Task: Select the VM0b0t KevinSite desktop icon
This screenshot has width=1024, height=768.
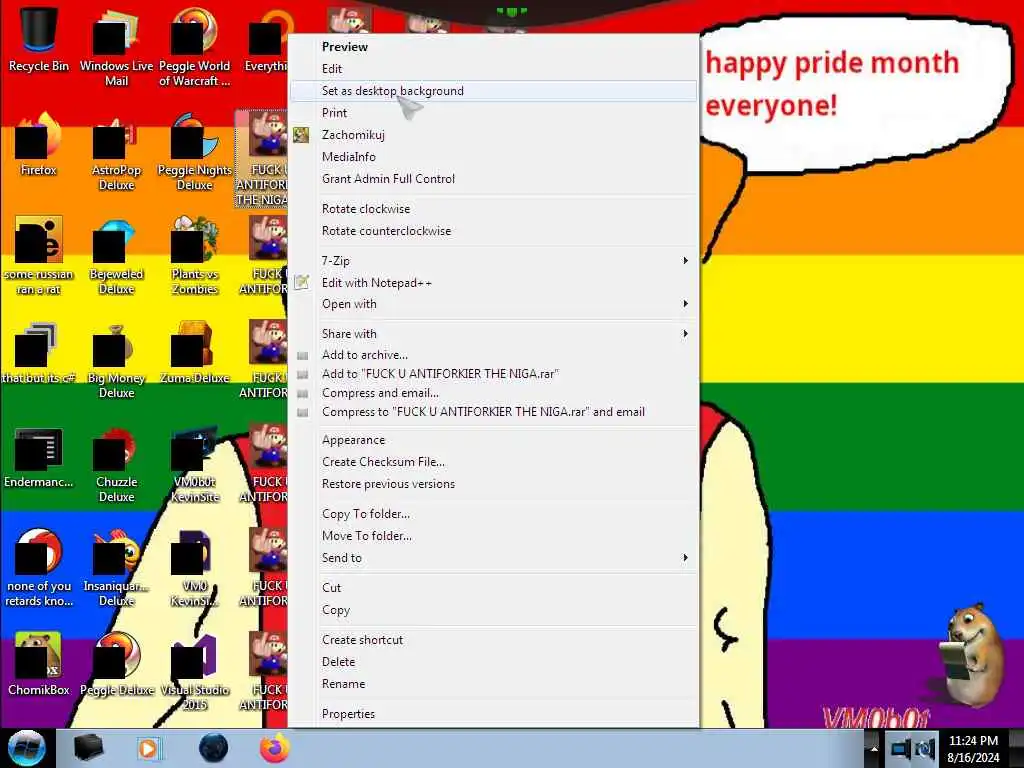Action: [x=195, y=465]
